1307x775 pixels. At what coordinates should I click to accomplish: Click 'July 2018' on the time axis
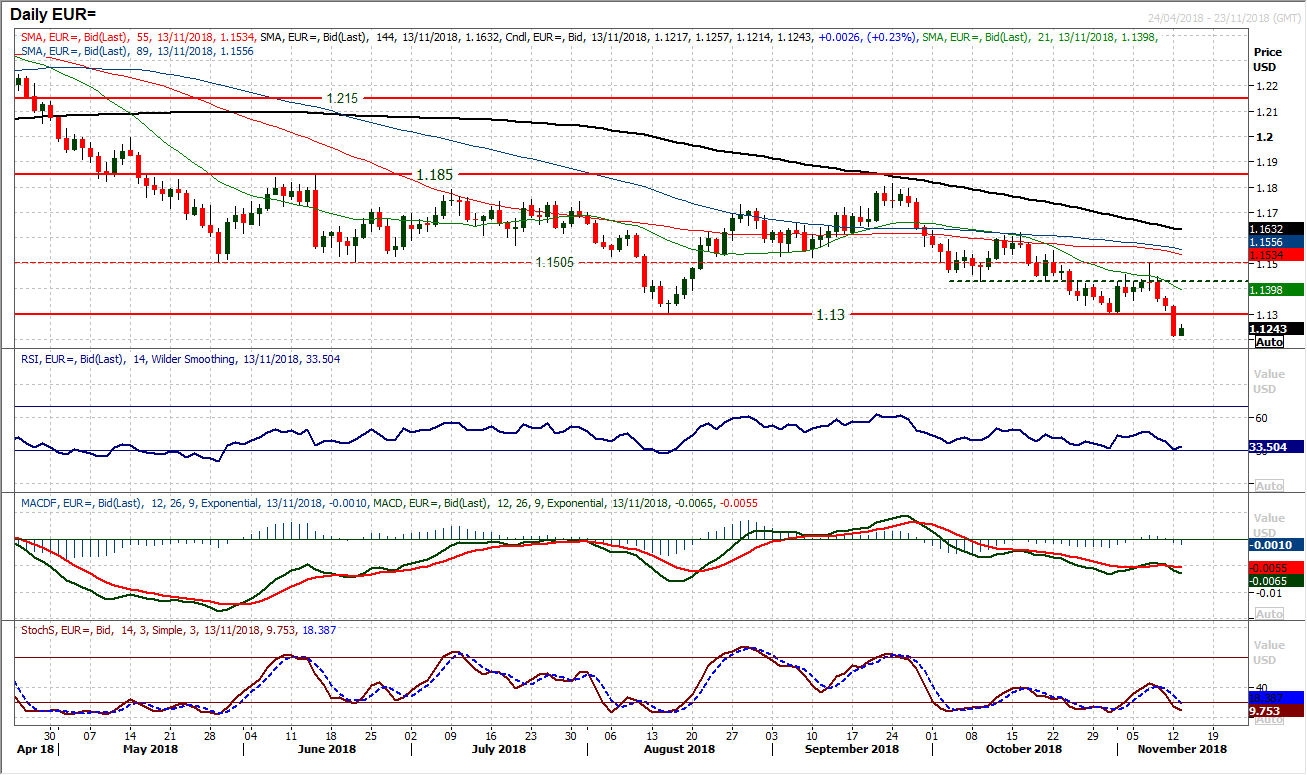pyautogui.click(x=498, y=749)
